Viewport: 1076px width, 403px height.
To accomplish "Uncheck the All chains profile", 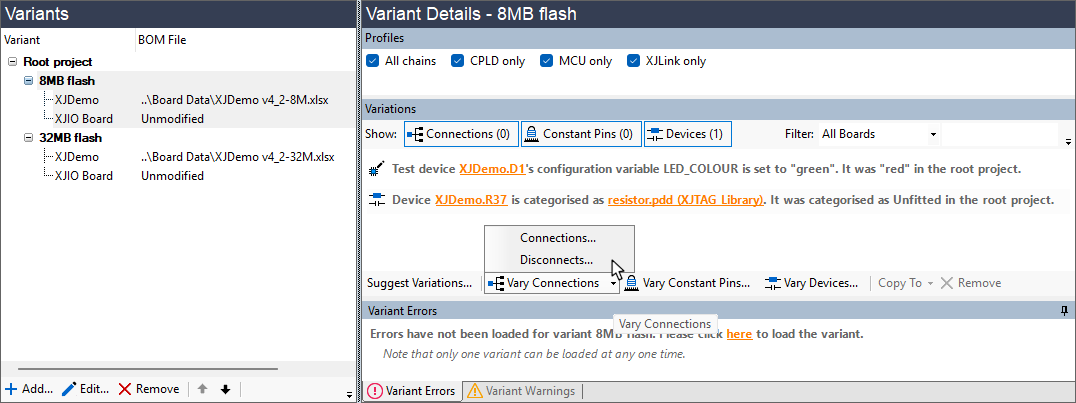I will (x=373, y=61).
